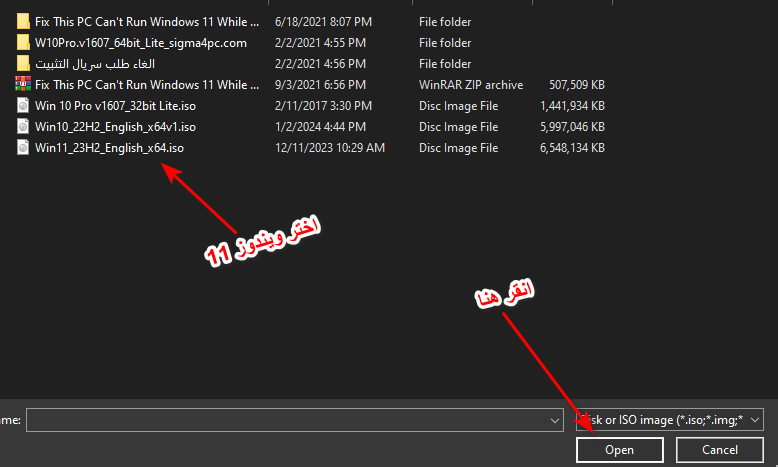Click the Cancel button
Image resolution: width=778 pixels, height=467 pixels.
pos(719,450)
